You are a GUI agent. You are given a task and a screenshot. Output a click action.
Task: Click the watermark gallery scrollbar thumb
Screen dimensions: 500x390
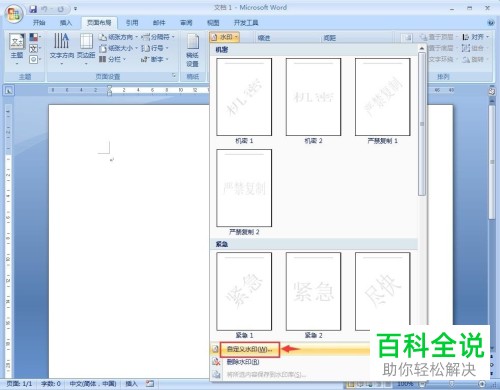tap(422, 124)
